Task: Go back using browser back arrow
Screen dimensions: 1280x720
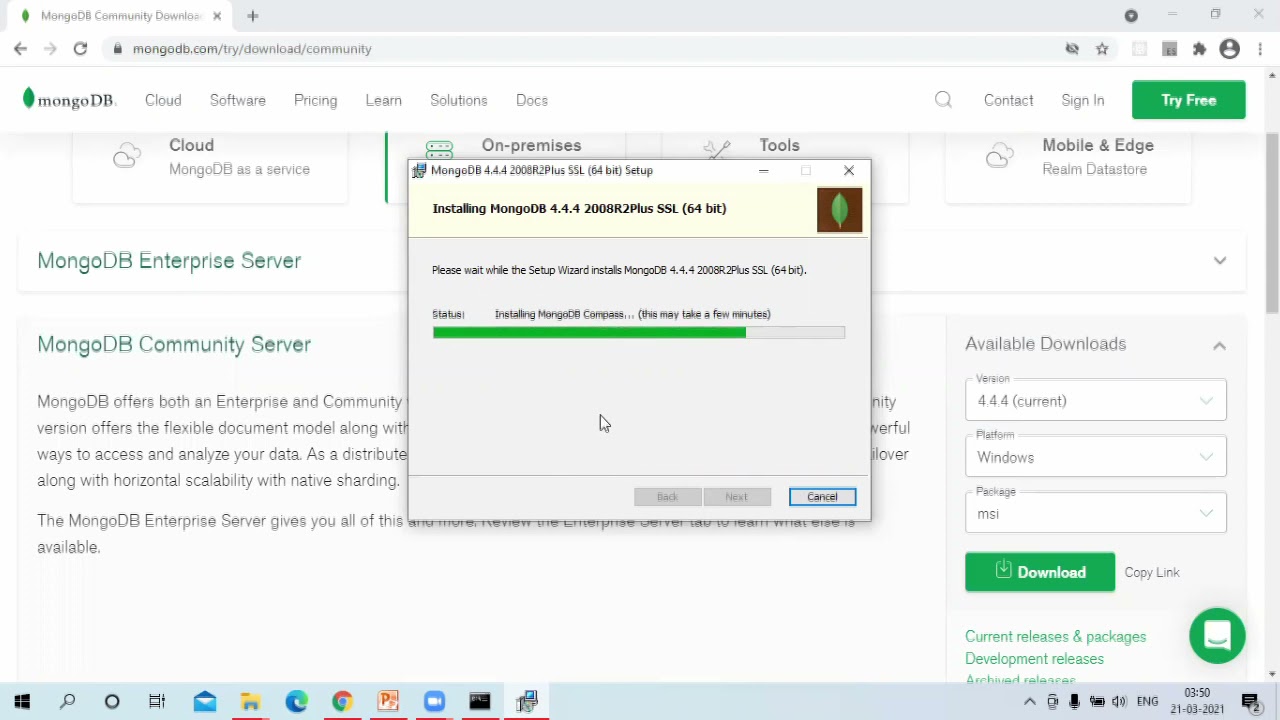Action: pos(21,48)
